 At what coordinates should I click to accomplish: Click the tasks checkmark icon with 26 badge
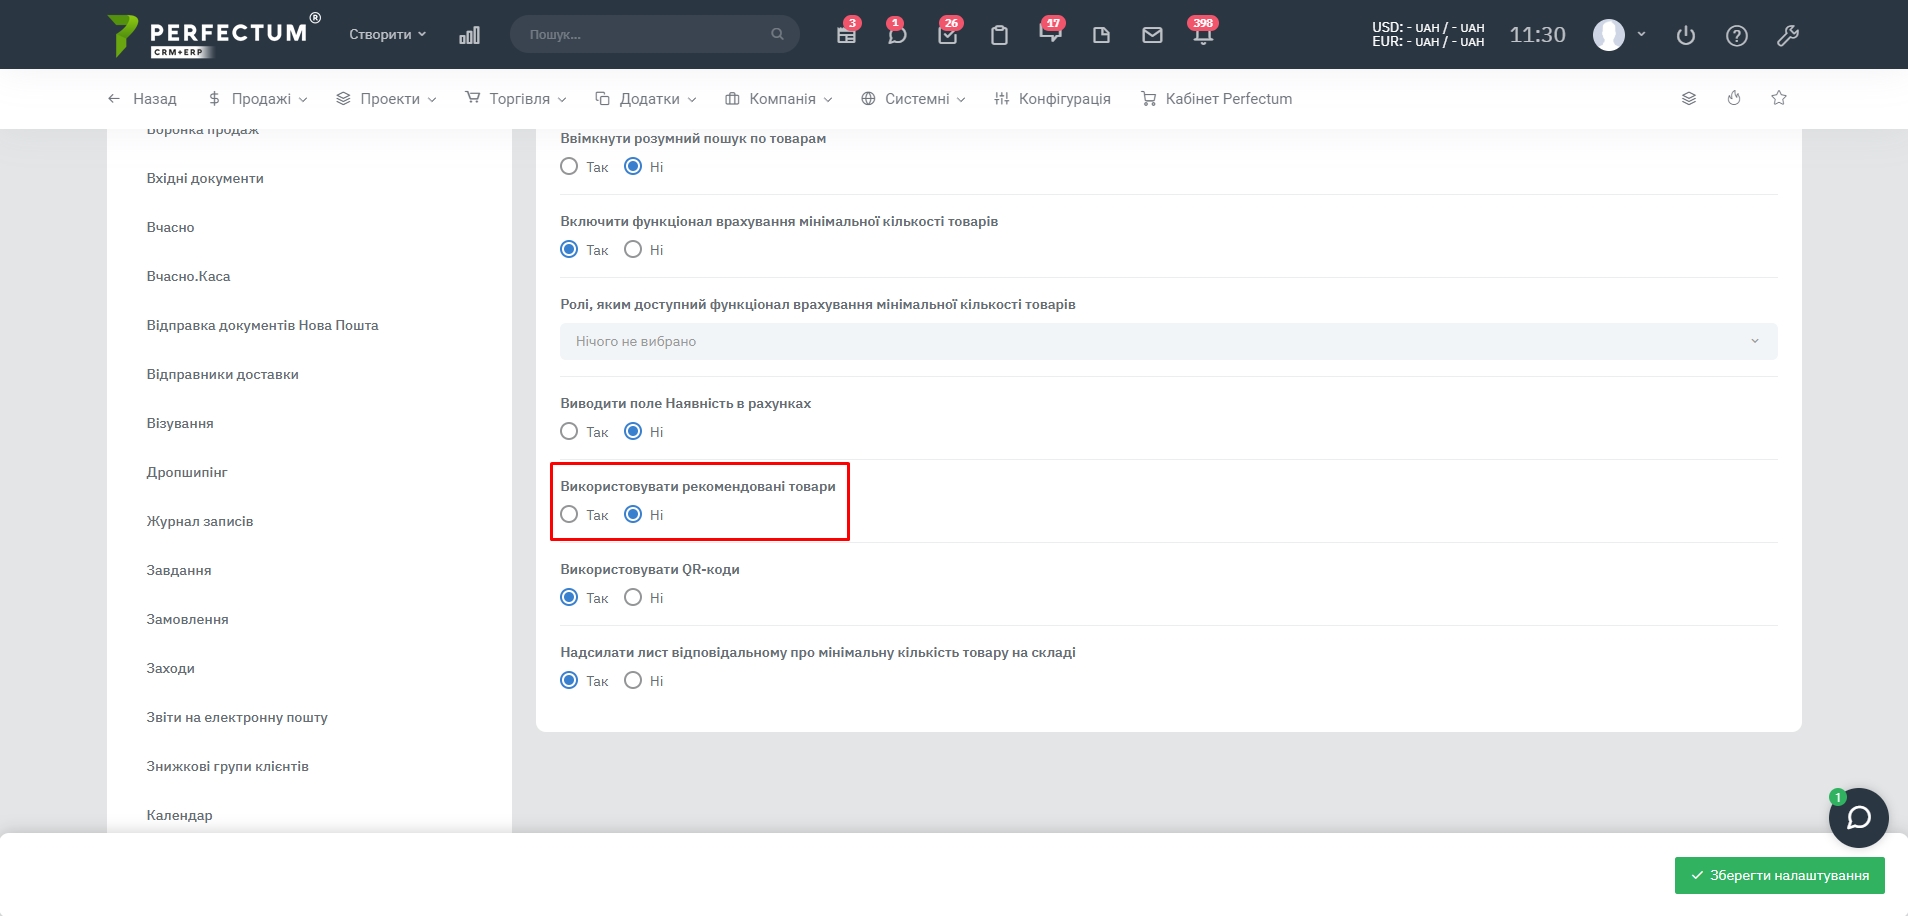pos(948,35)
